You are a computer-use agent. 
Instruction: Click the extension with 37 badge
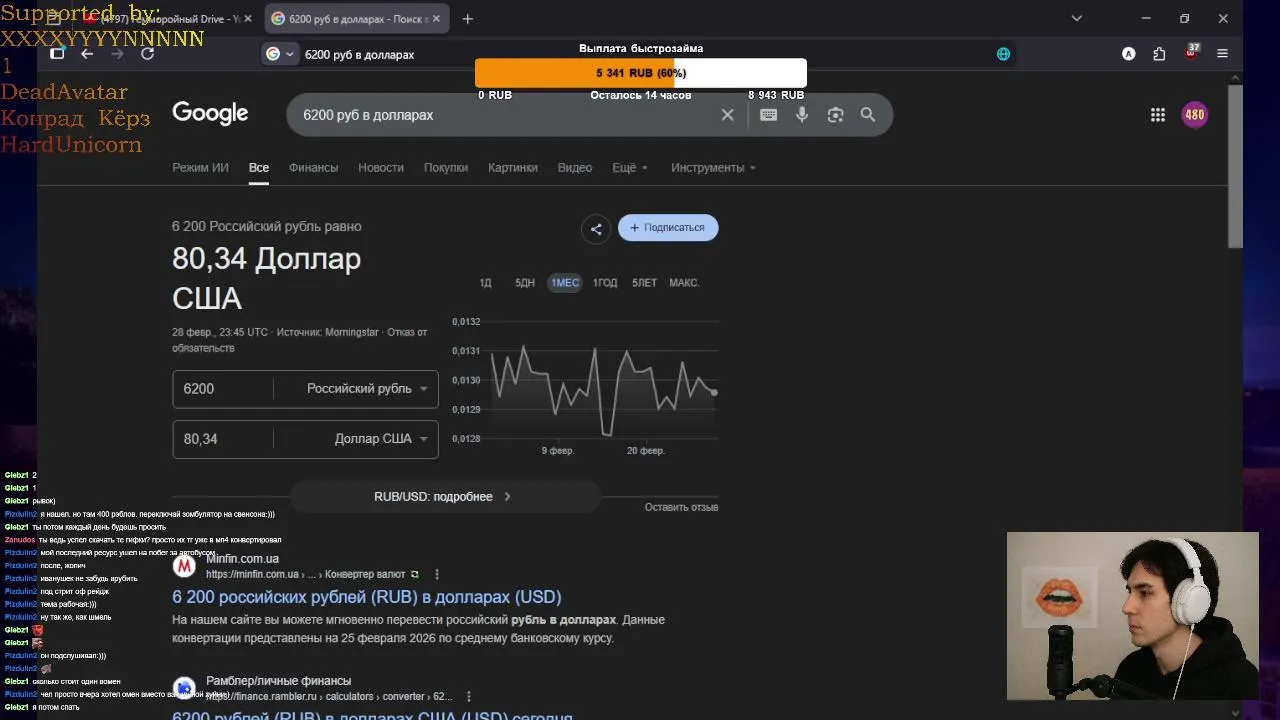click(1191, 52)
